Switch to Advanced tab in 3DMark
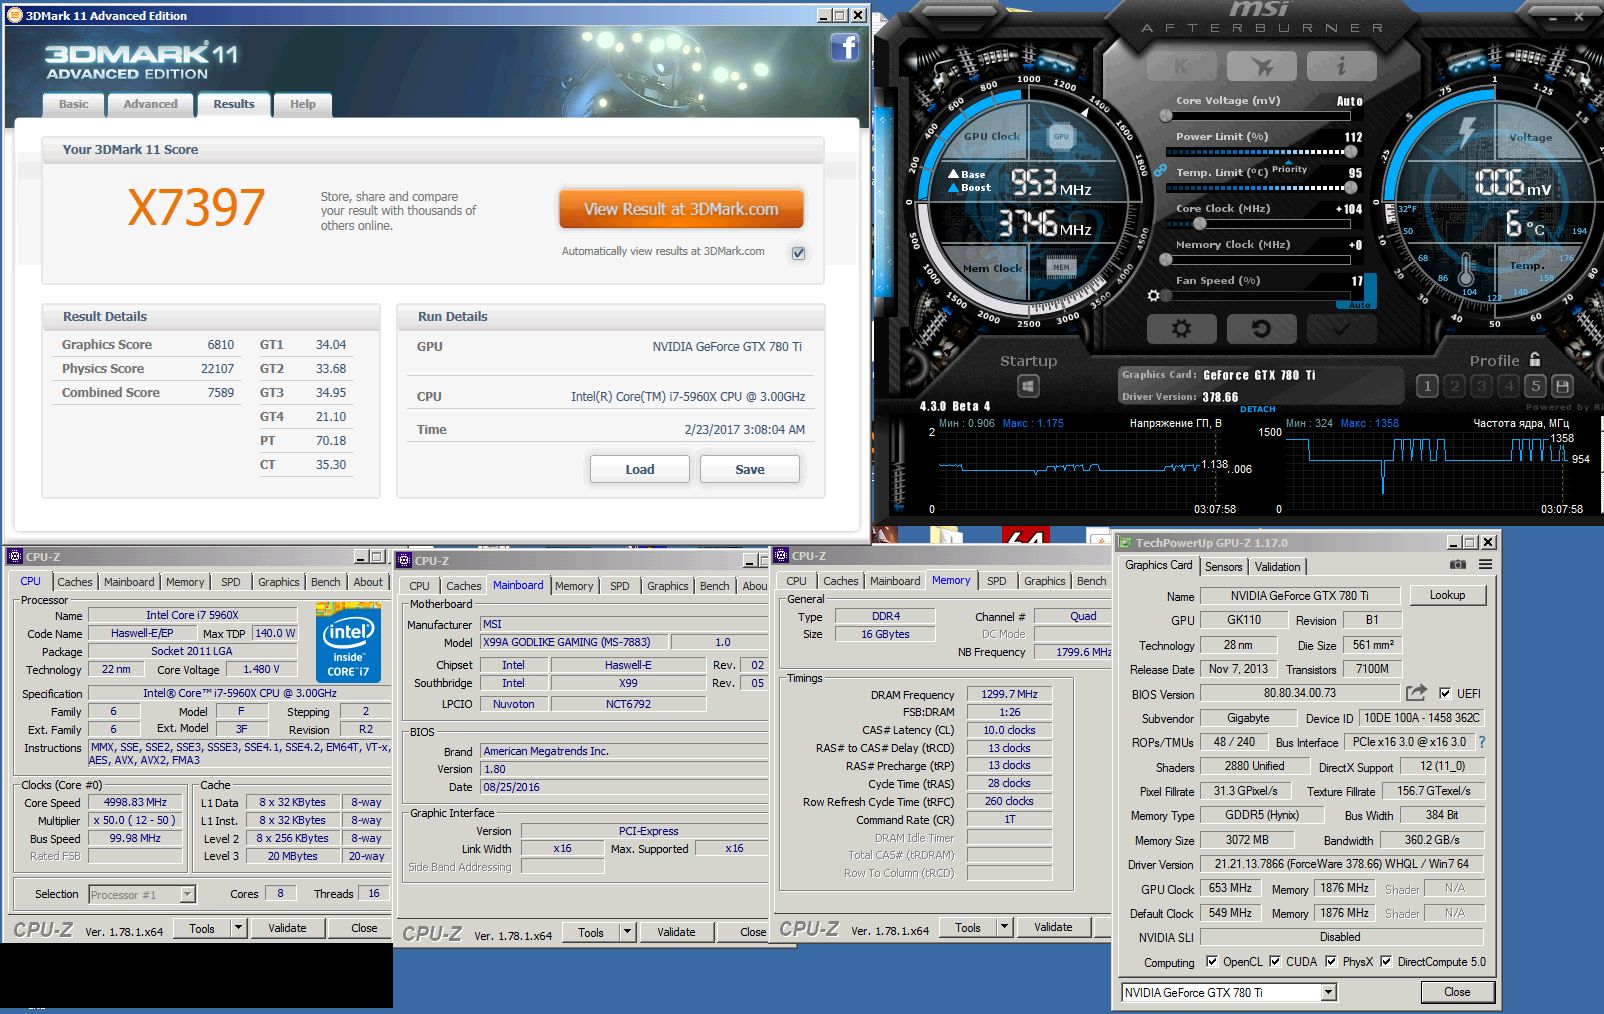The width and height of the screenshot is (1604, 1014). click(x=150, y=104)
